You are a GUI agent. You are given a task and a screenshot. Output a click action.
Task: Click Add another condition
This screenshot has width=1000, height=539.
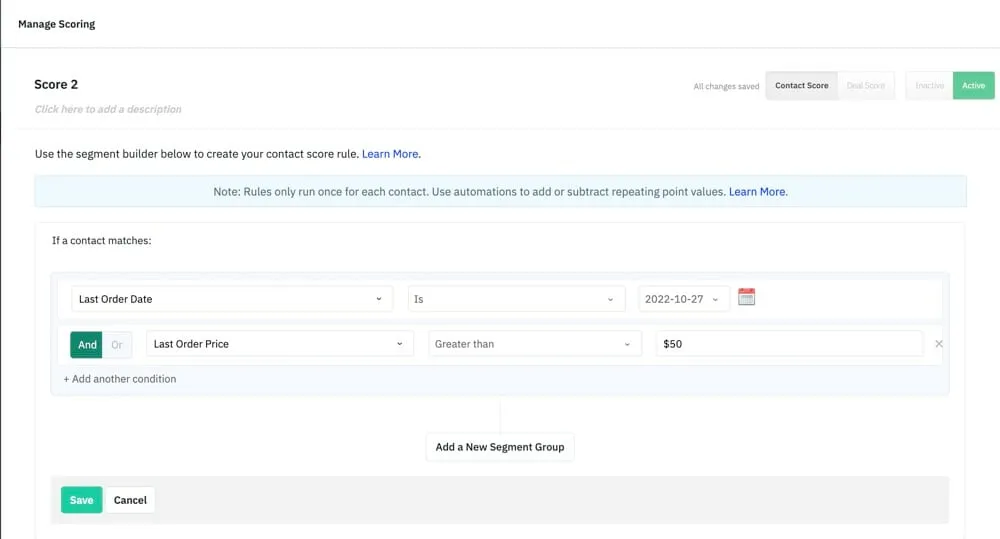point(120,379)
